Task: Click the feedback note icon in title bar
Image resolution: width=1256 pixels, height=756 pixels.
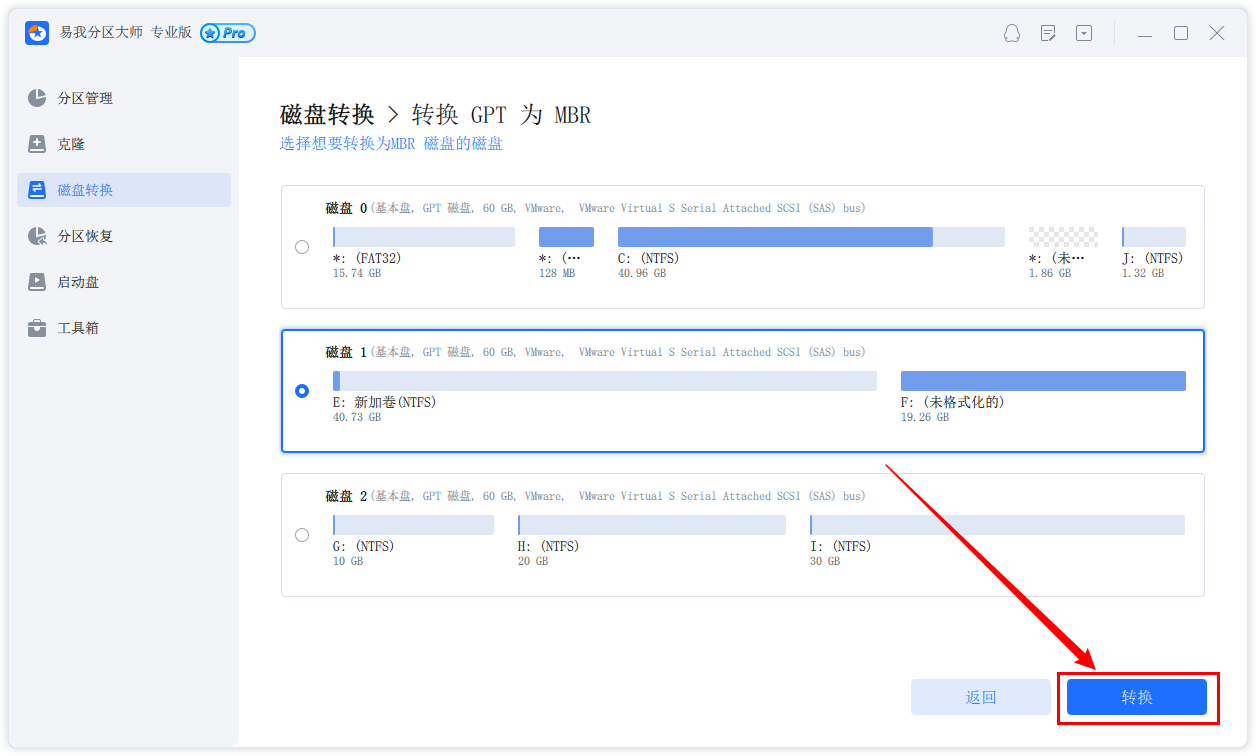Action: pos(1048,33)
